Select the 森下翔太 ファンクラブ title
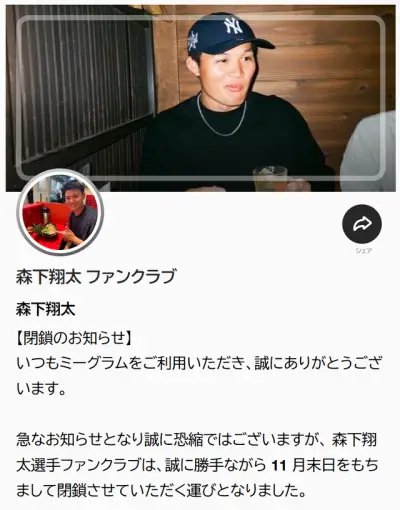The height and width of the screenshot is (510, 400). (96, 276)
